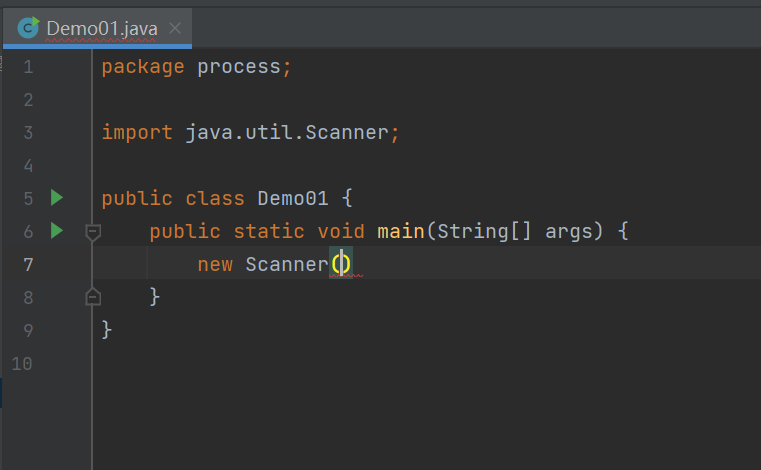Click line number 10 in the gutter
The width and height of the screenshot is (761, 470).
[22, 362]
